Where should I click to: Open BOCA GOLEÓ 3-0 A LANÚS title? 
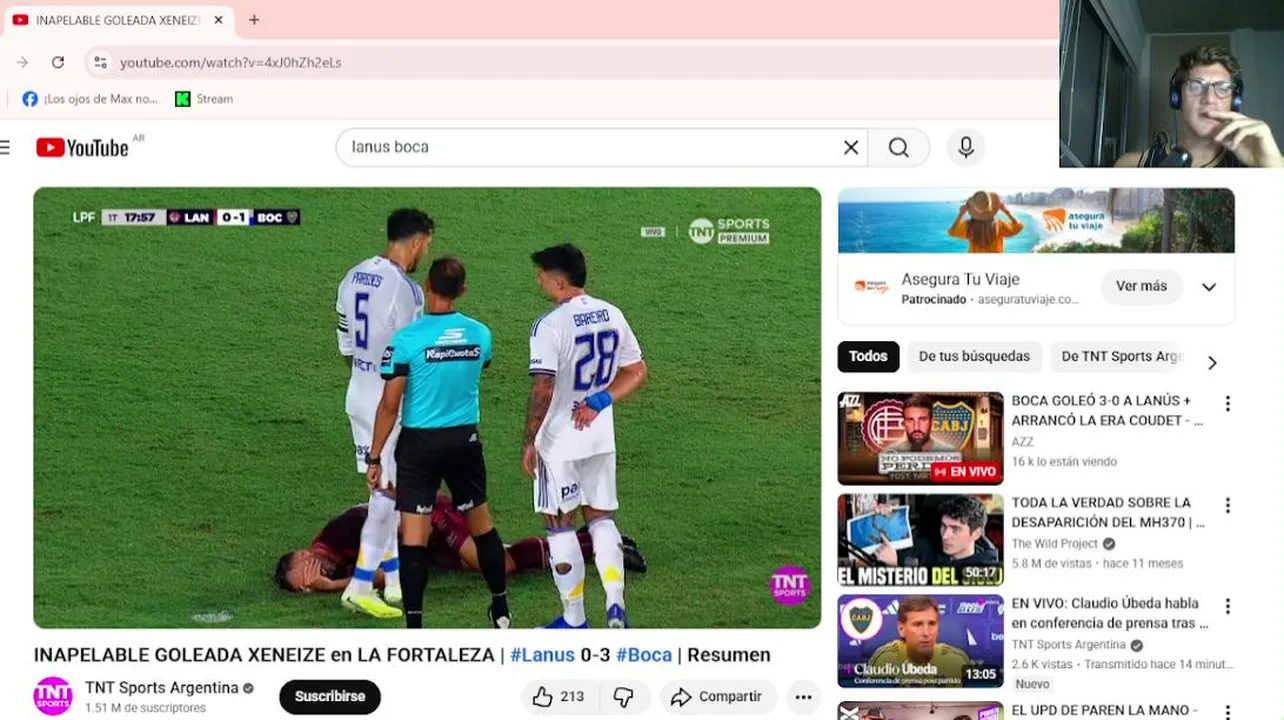point(1107,410)
